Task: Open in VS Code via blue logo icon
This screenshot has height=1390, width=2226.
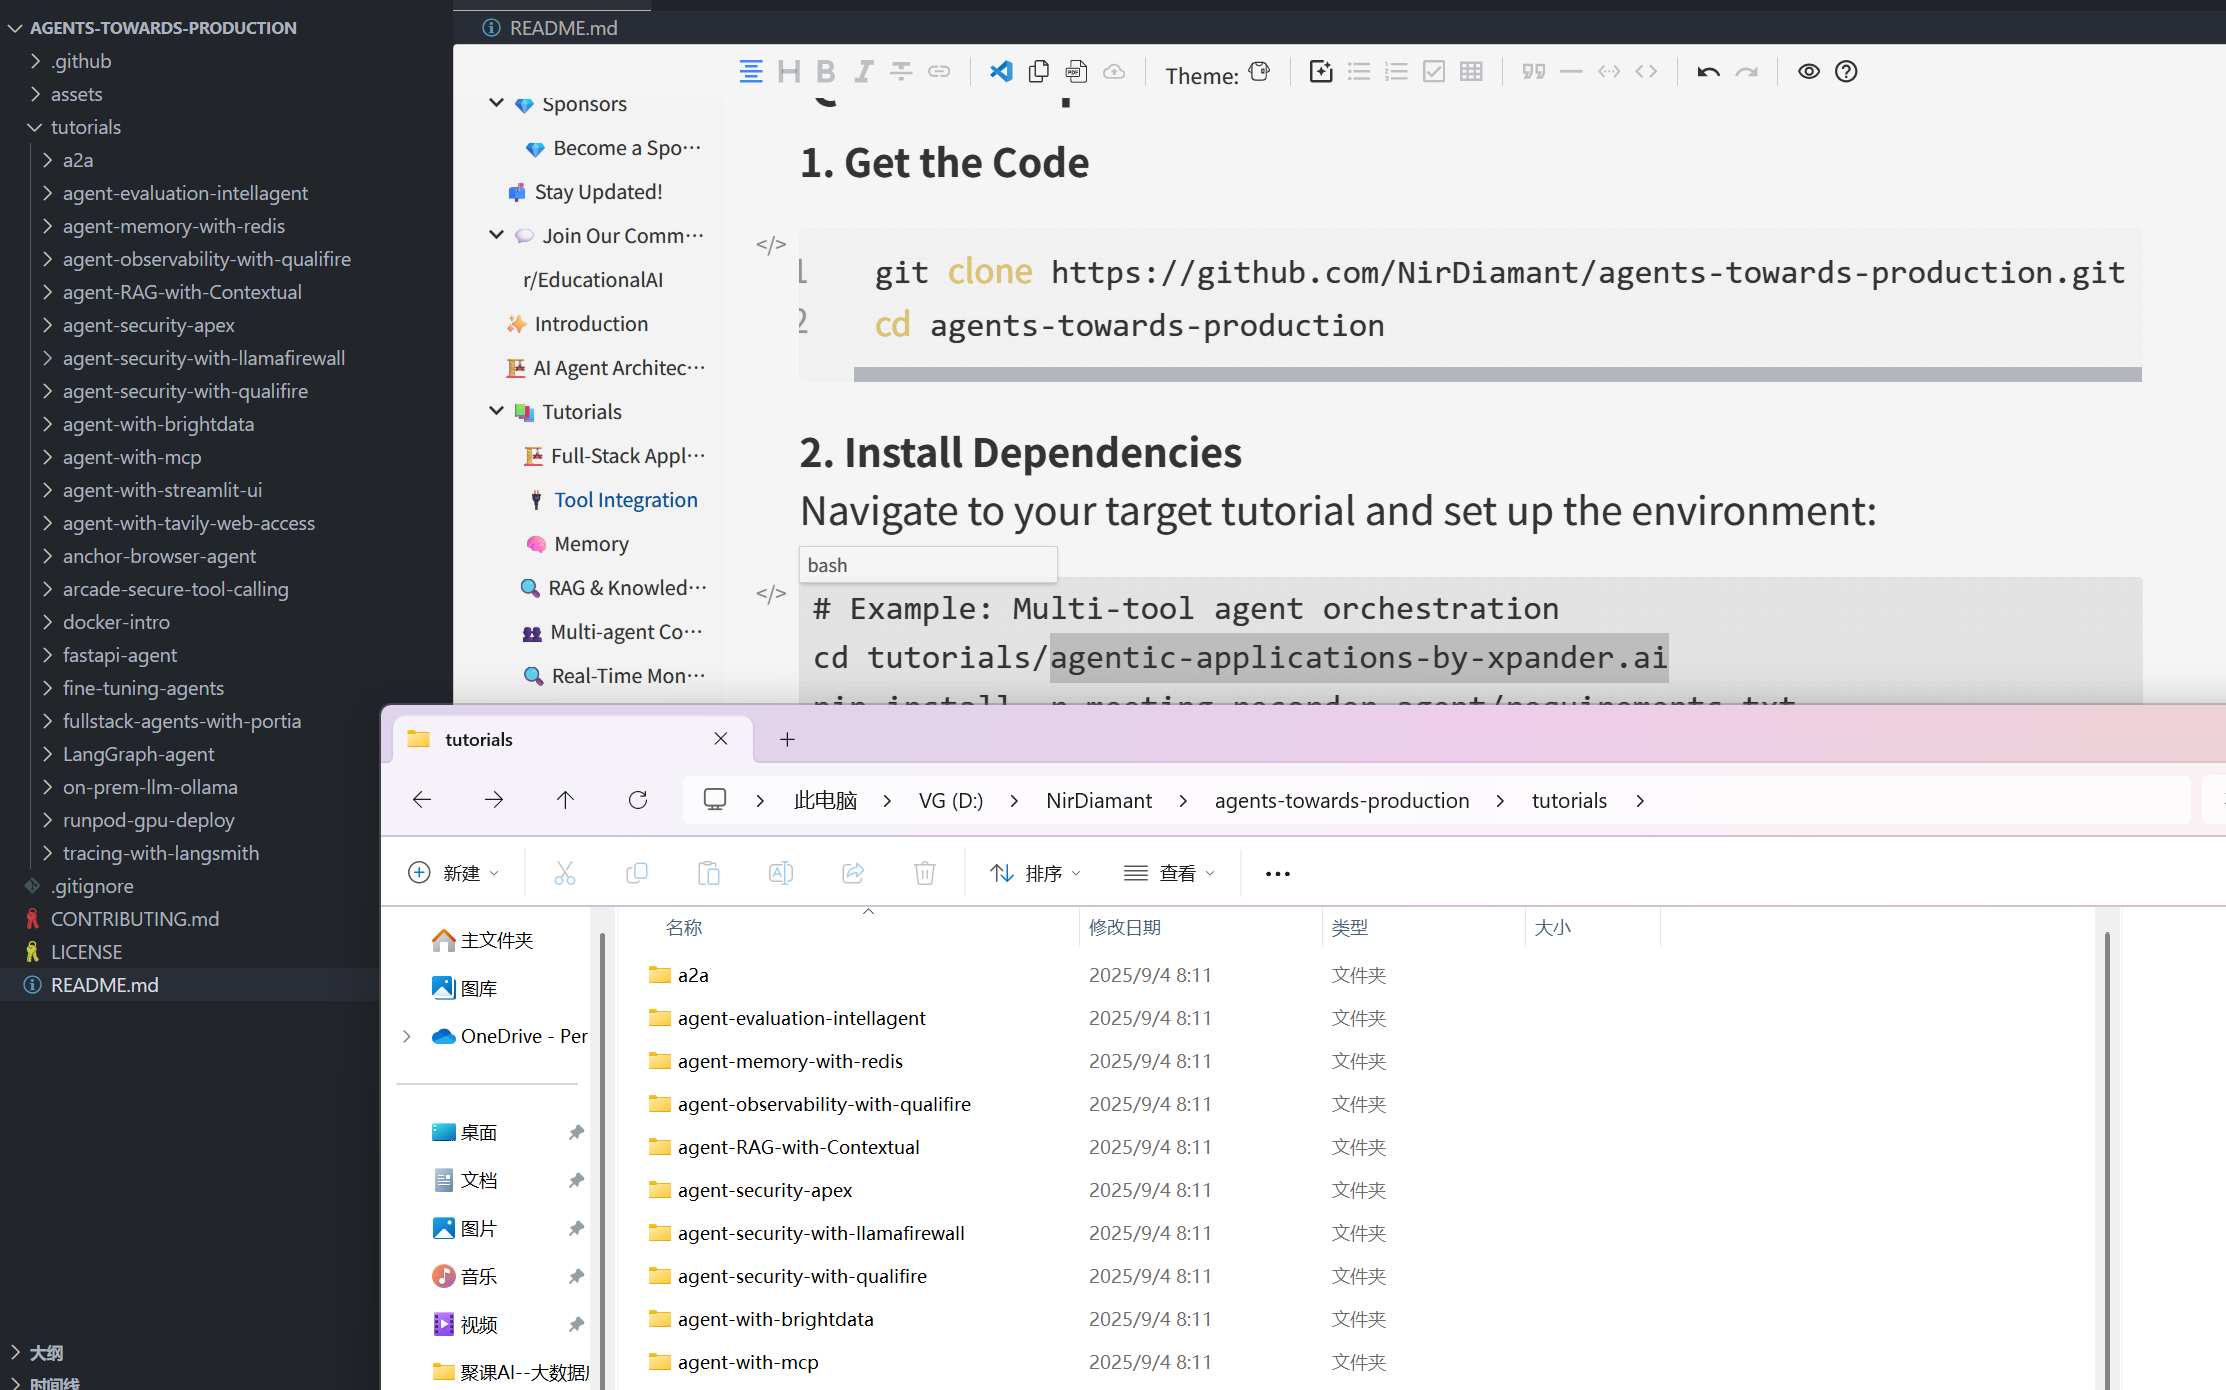Action: [1001, 72]
